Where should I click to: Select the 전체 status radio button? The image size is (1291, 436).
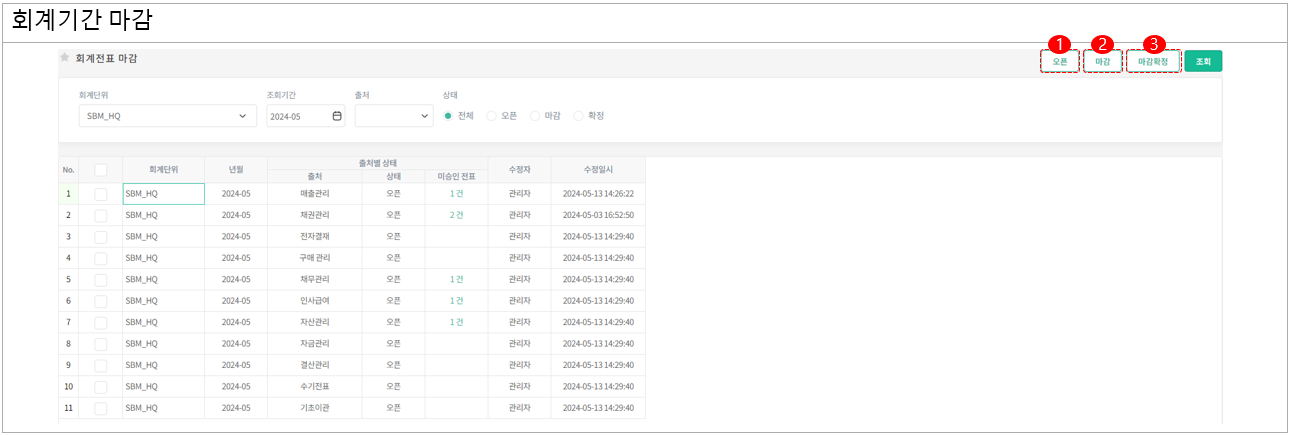click(448, 116)
